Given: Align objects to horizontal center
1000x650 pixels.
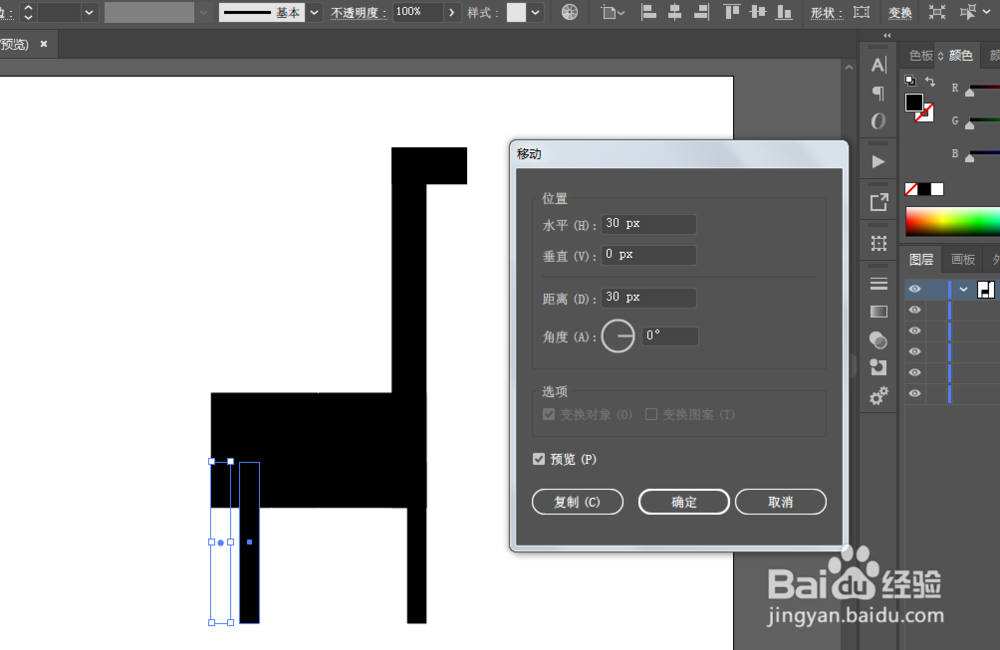Looking at the screenshot, I should (x=675, y=12).
